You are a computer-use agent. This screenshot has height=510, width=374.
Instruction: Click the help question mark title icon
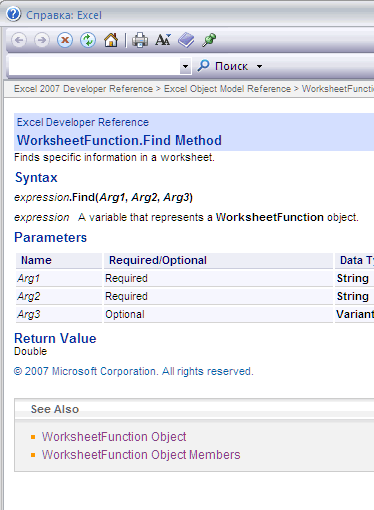13,14
